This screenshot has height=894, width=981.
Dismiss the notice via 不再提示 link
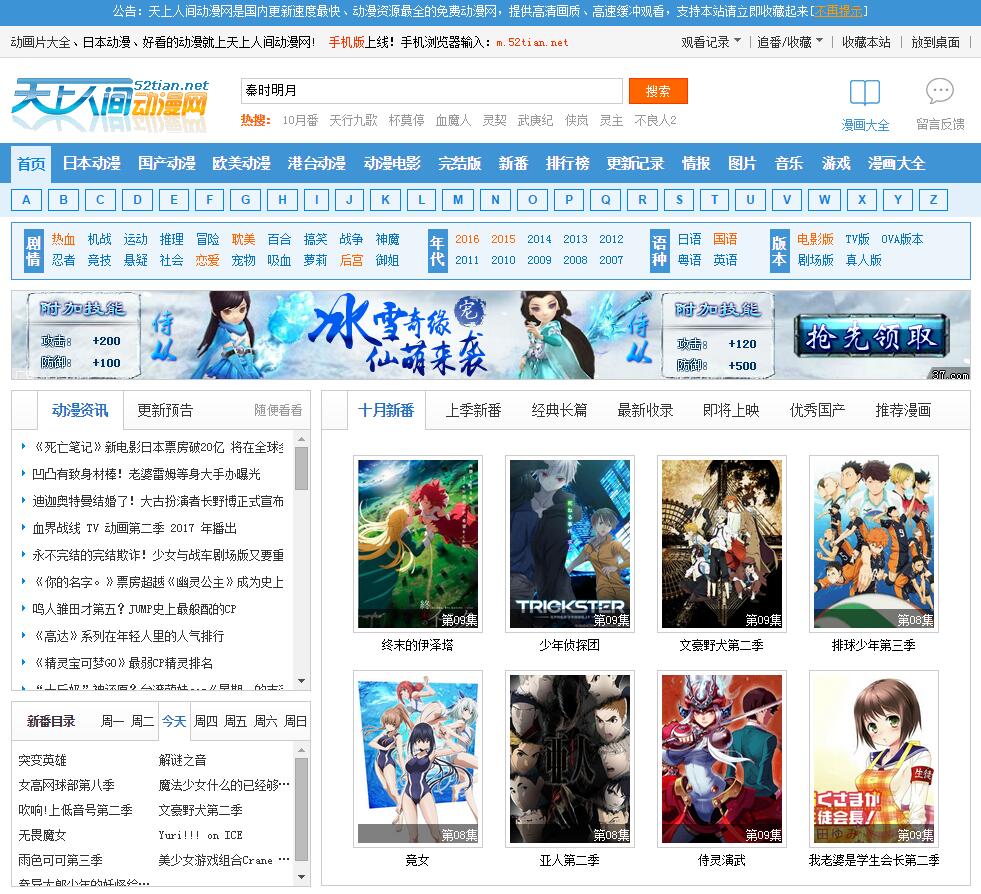(x=838, y=11)
